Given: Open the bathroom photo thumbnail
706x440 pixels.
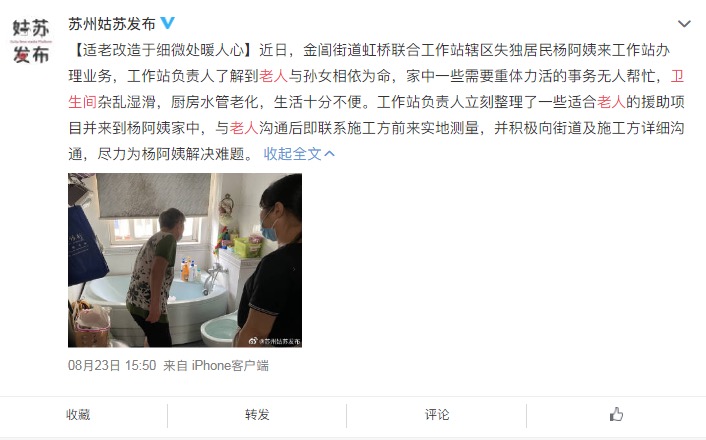Looking at the screenshot, I should click(185, 260).
